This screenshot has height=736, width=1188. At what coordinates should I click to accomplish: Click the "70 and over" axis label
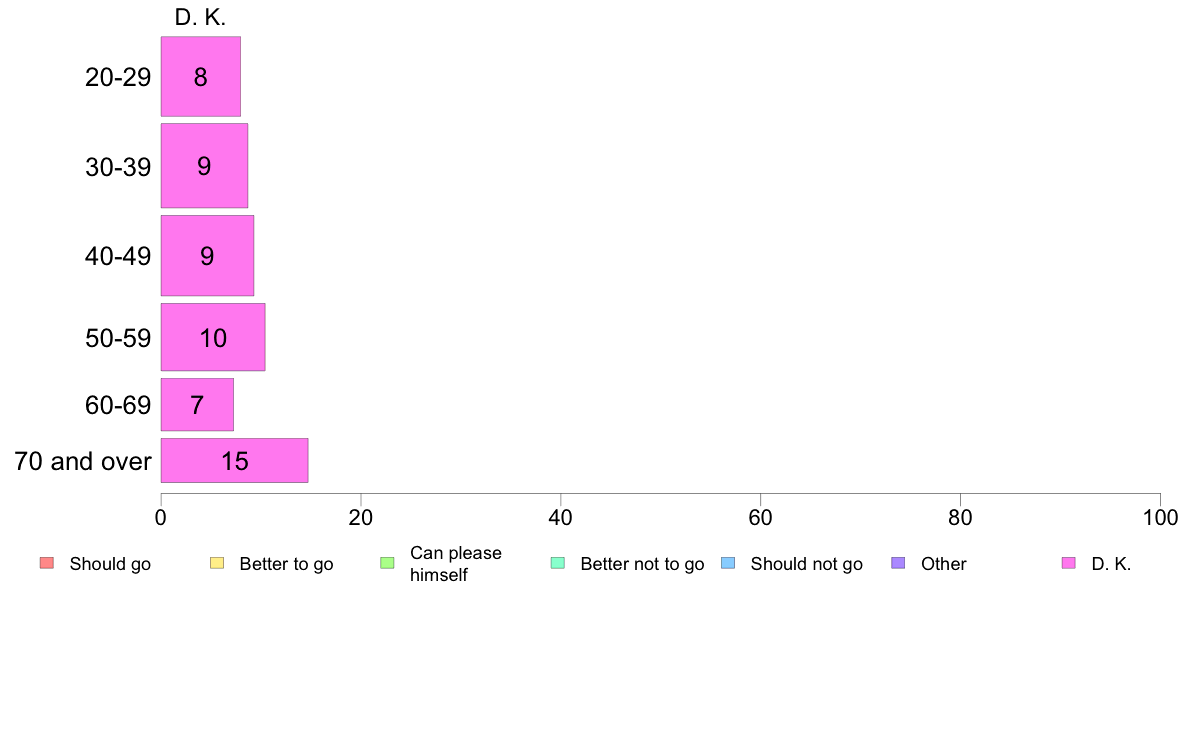point(83,461)
